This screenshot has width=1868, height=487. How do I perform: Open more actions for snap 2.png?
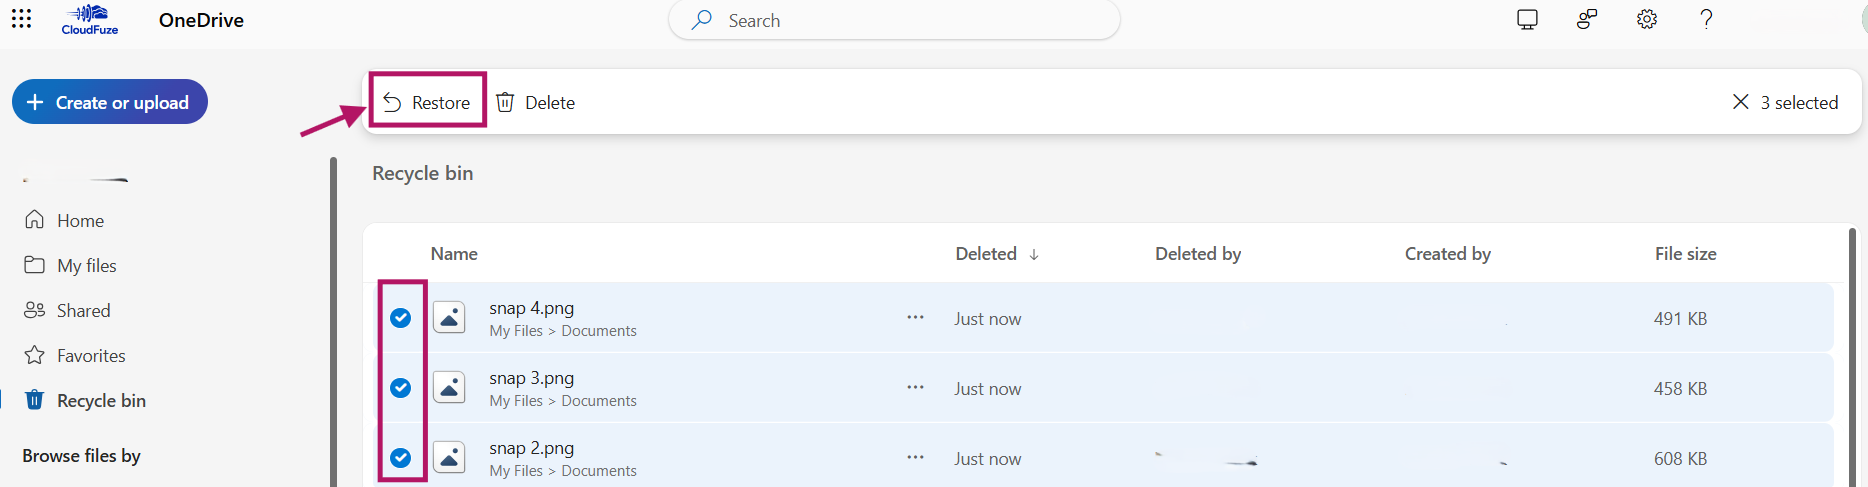pyautogui.click(x=915, y=457)
